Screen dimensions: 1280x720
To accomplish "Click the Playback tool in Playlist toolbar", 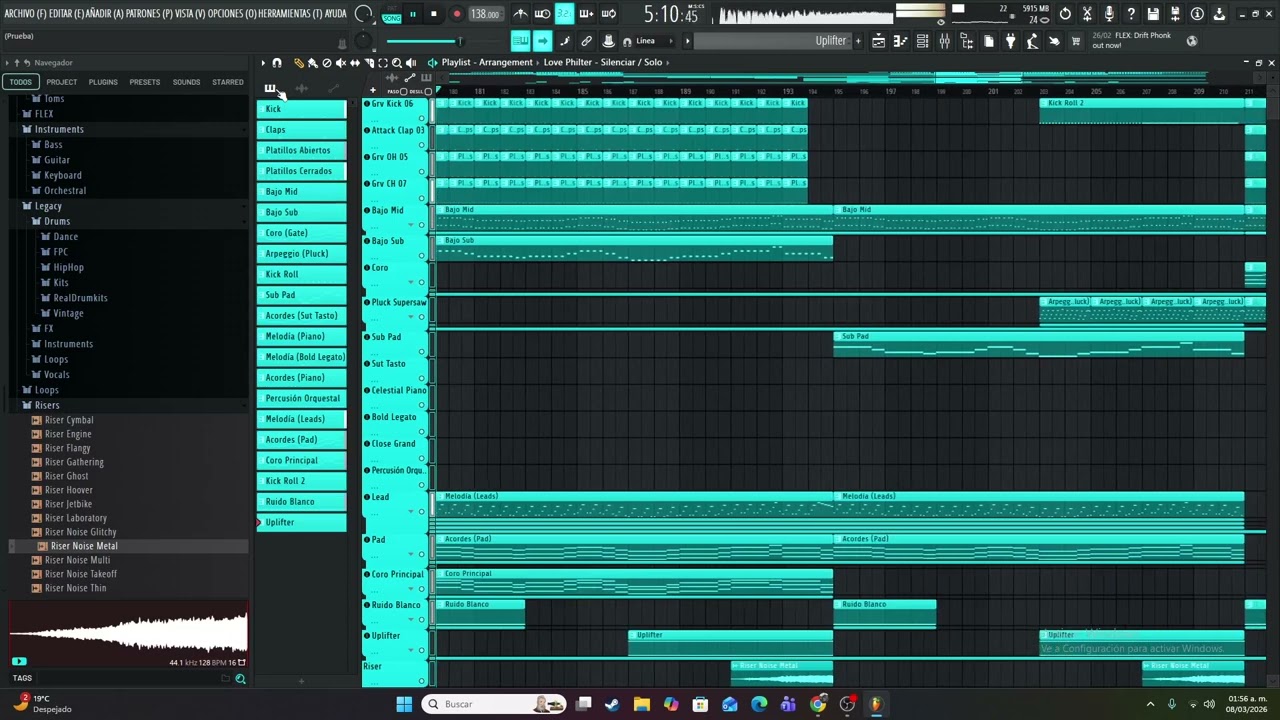I will 411,63.
